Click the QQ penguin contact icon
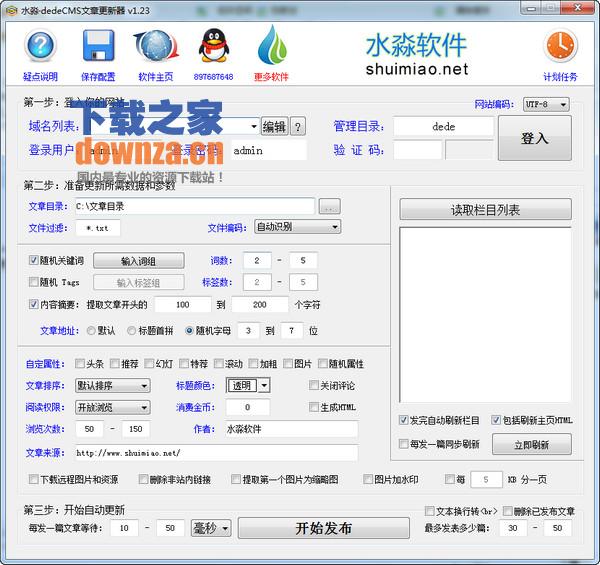The width and height of the screenshot is (600, 565). pyautogui.click(x=214, y=46)
